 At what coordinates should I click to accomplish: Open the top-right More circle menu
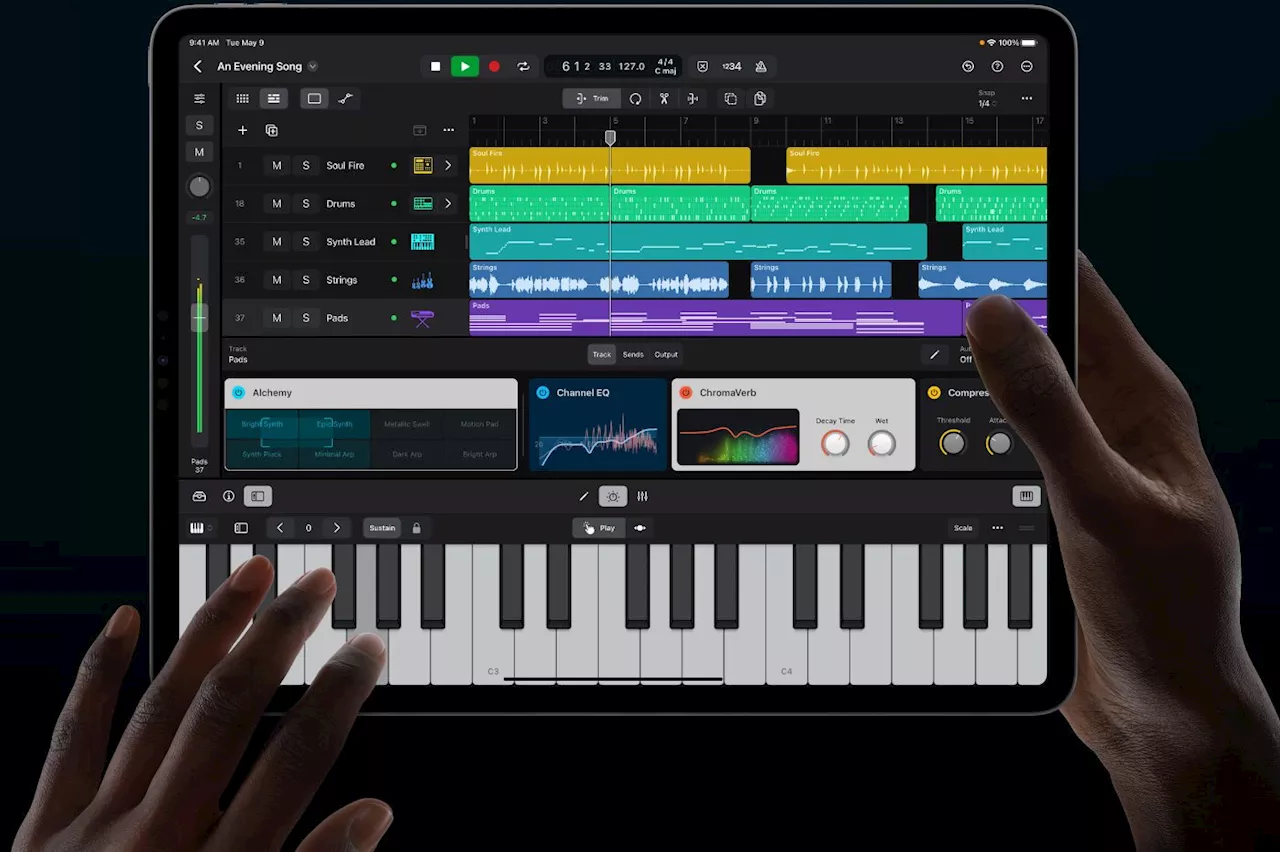(1027, 67)
